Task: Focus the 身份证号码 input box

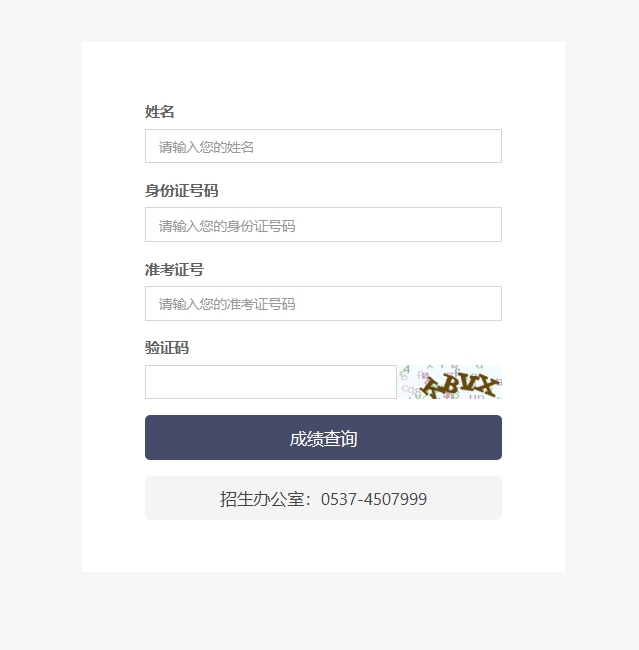Action: (323, 225)
